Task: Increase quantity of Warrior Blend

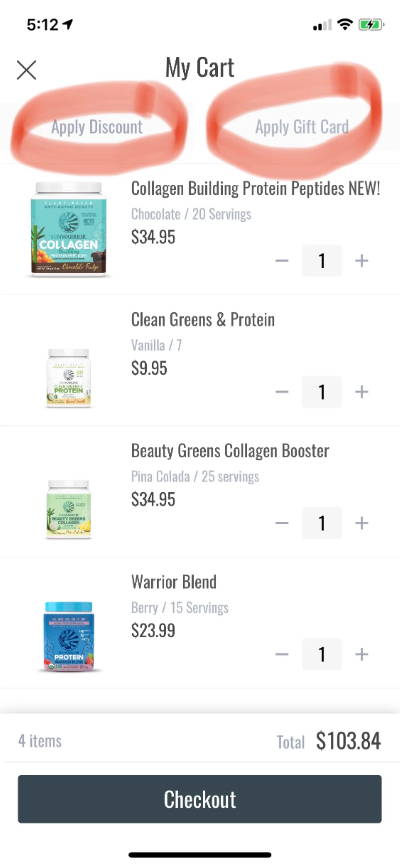Action: [x=361, y=654]
